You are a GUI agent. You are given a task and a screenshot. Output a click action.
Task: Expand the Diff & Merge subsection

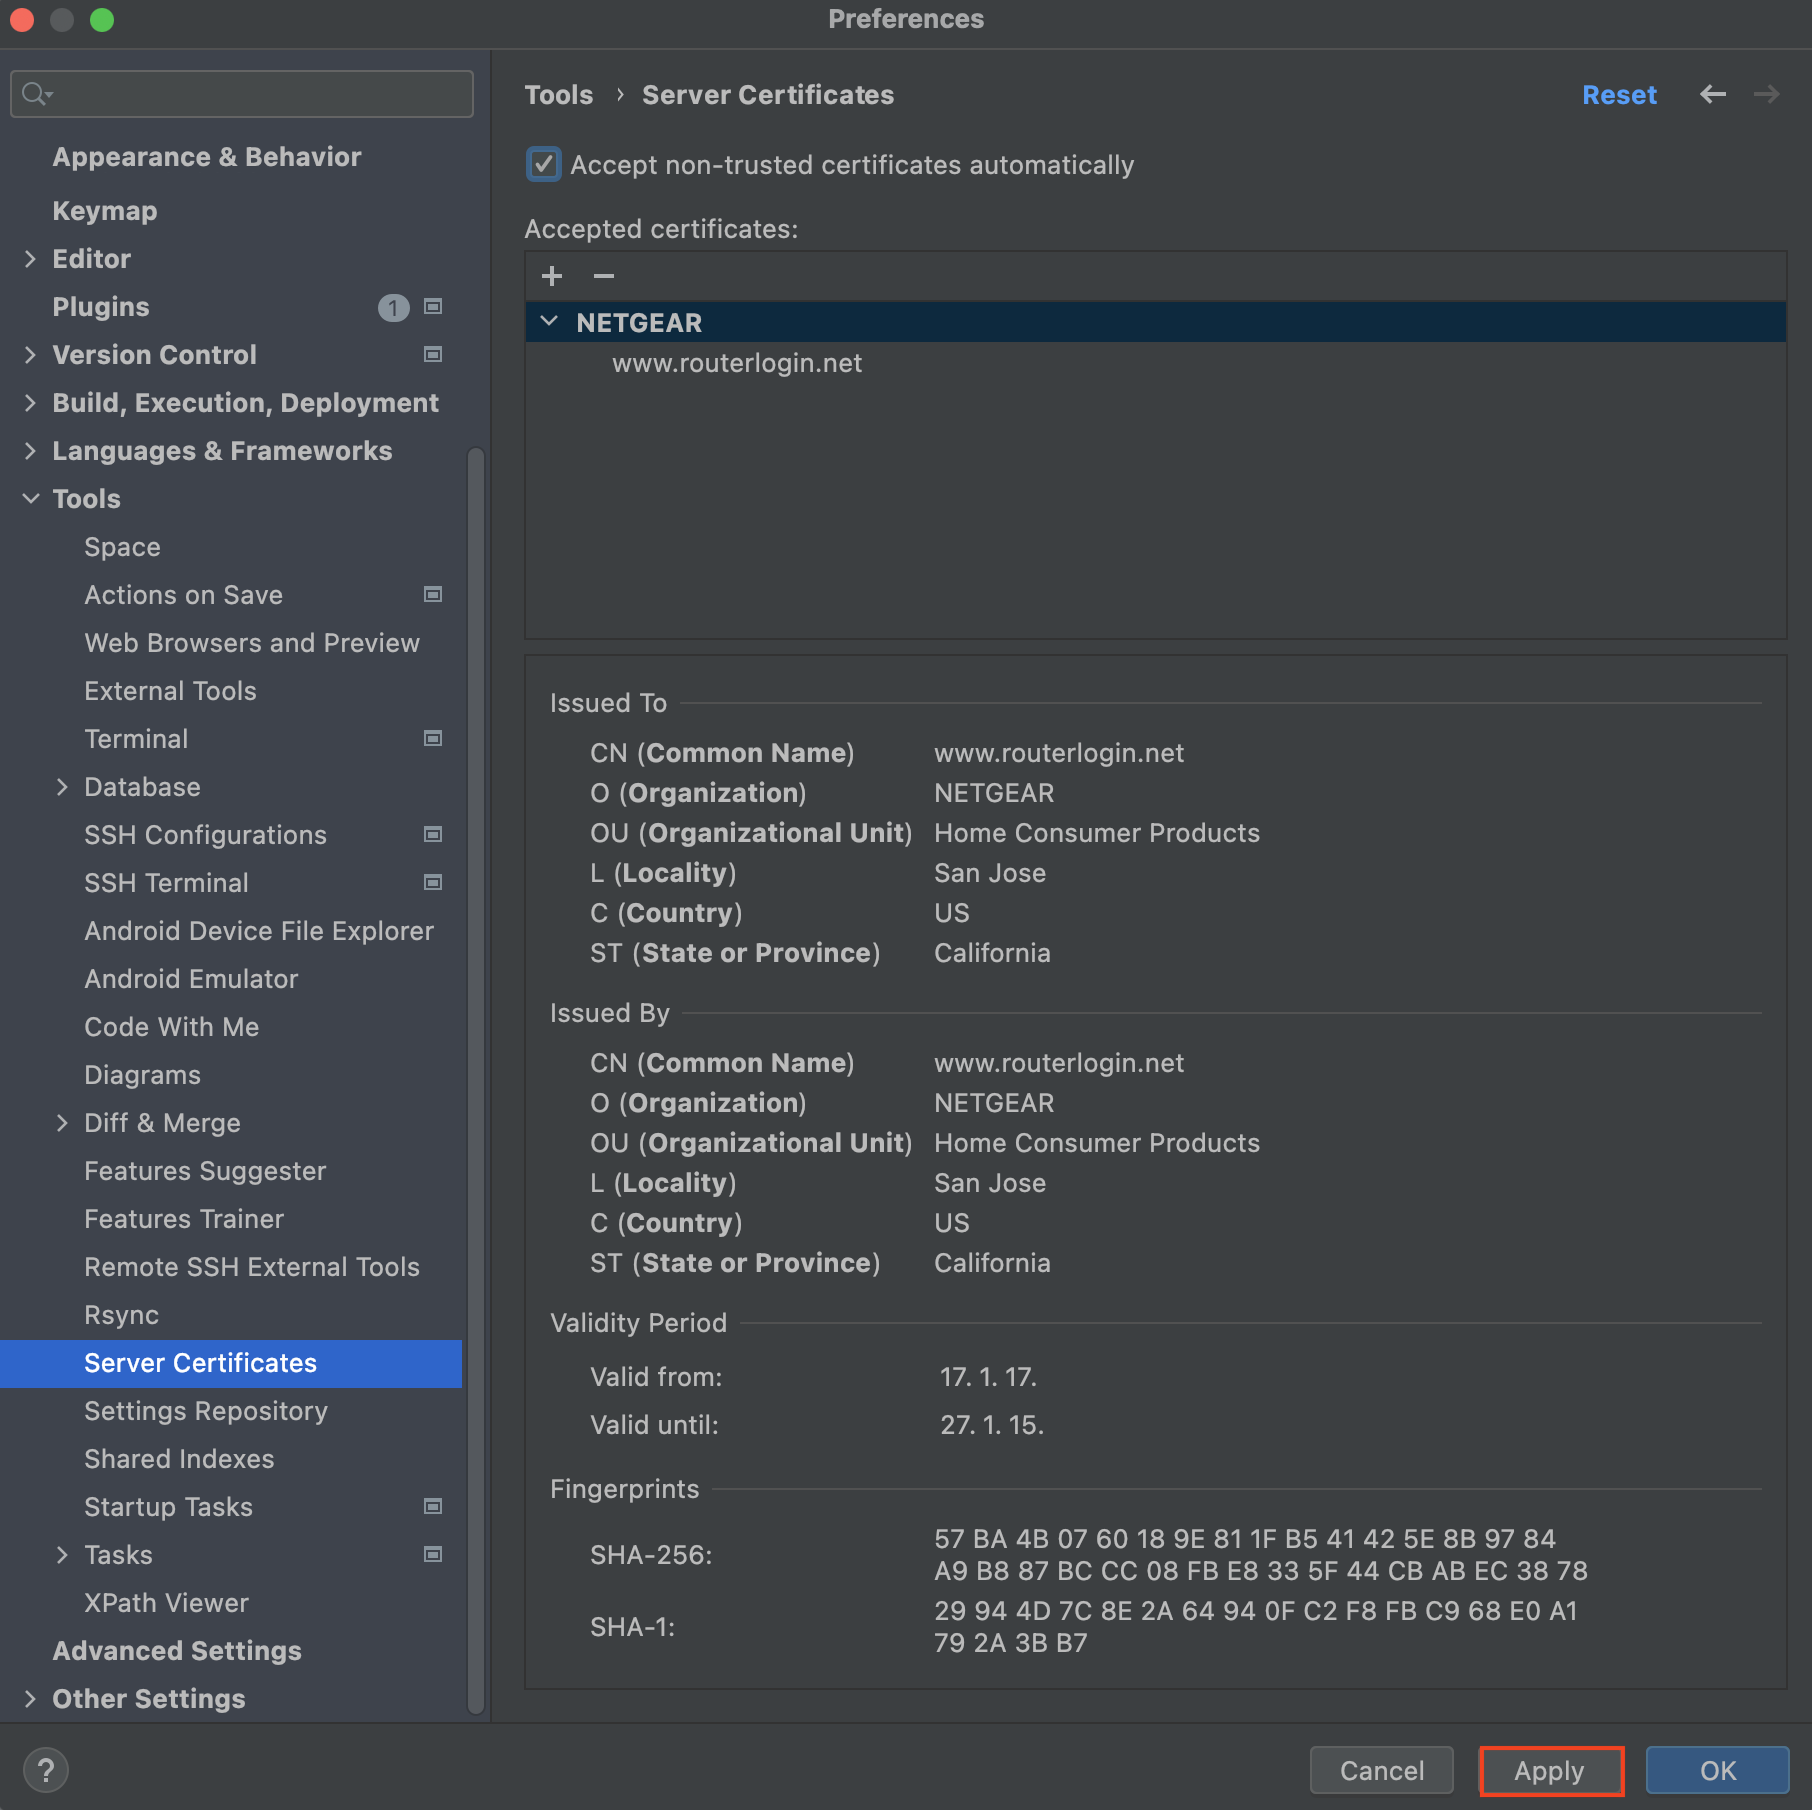(62, 1123)
